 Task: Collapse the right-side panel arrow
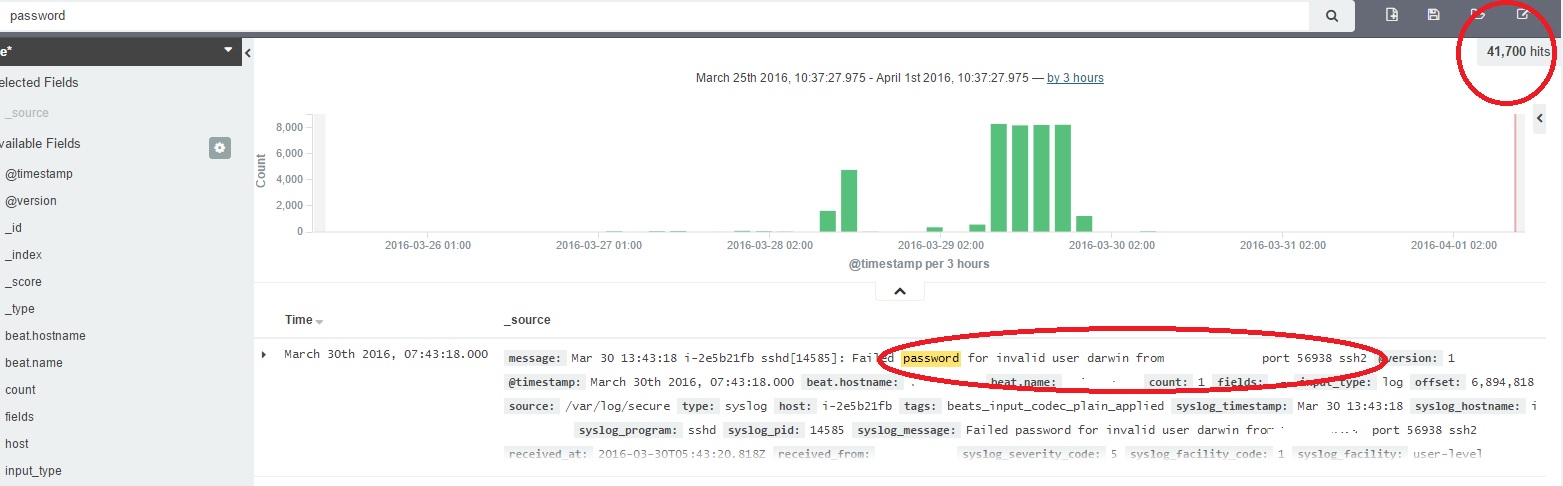(1540, 119)
